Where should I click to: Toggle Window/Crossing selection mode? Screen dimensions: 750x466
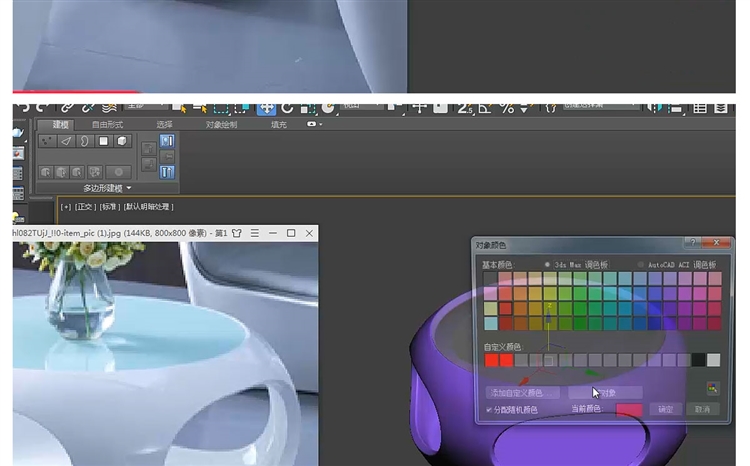coord(242,108)
